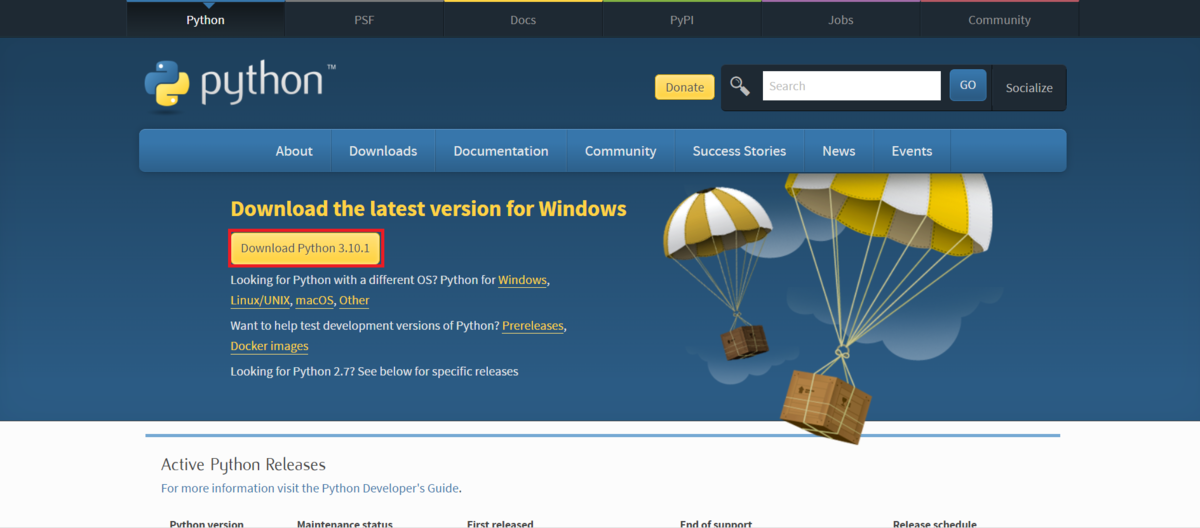
Task: Open the Events navigation menu
Action: (912, 151)
